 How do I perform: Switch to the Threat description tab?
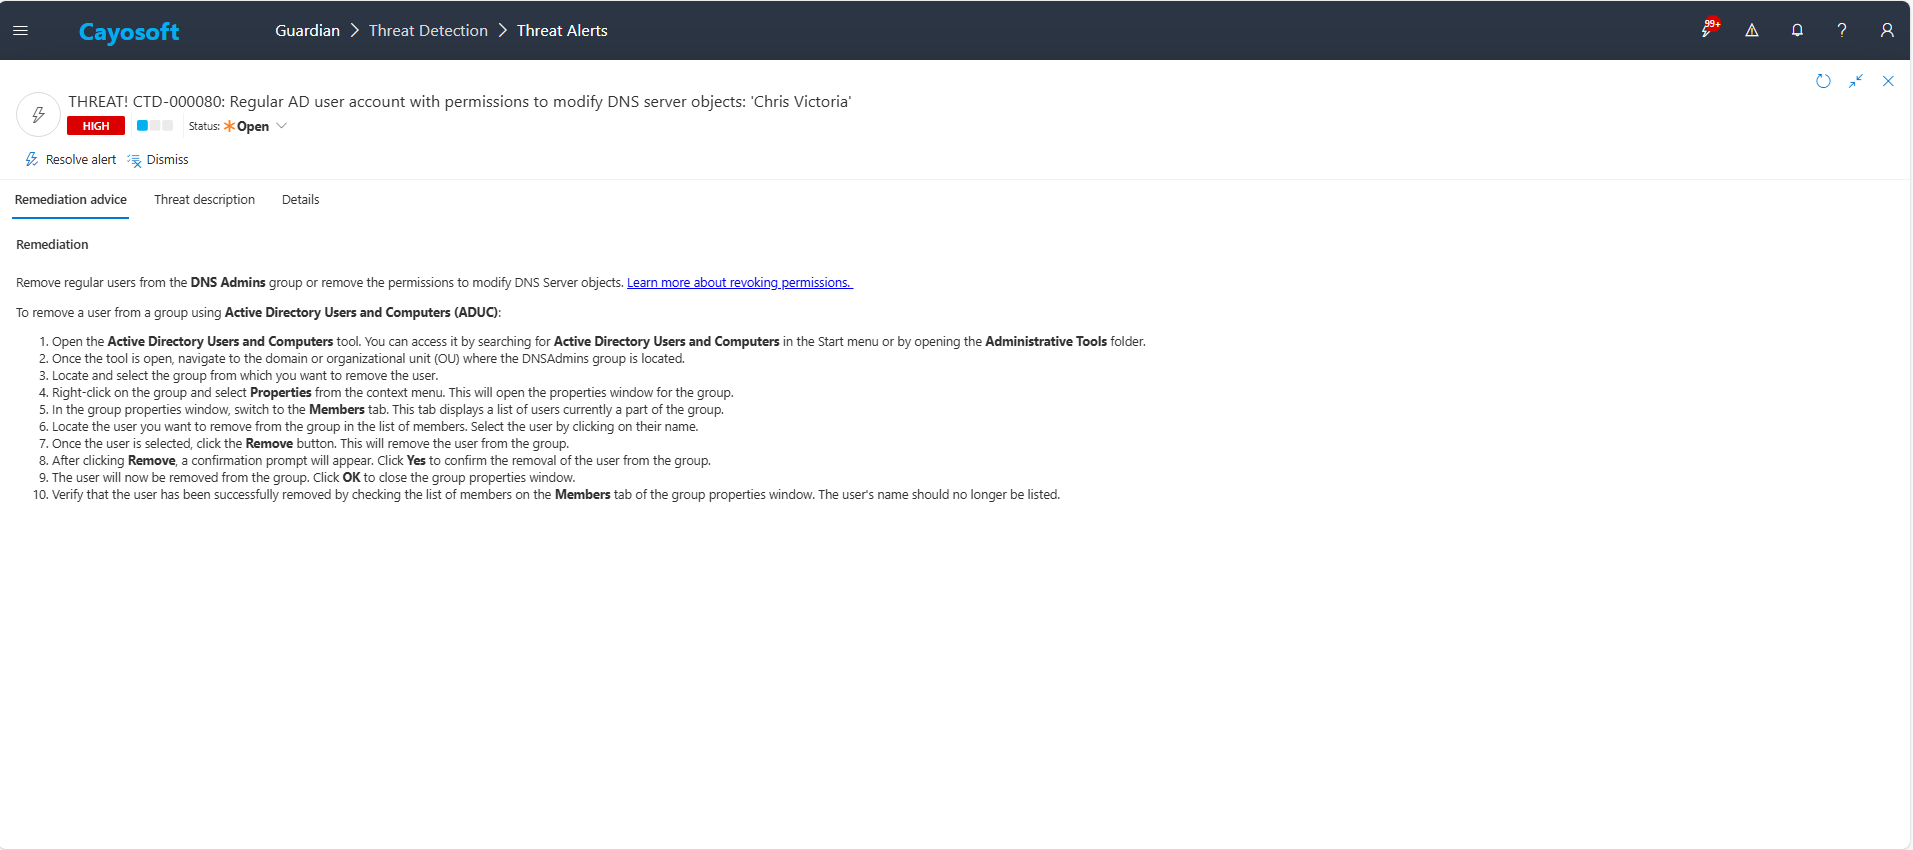tap(204, 200)
